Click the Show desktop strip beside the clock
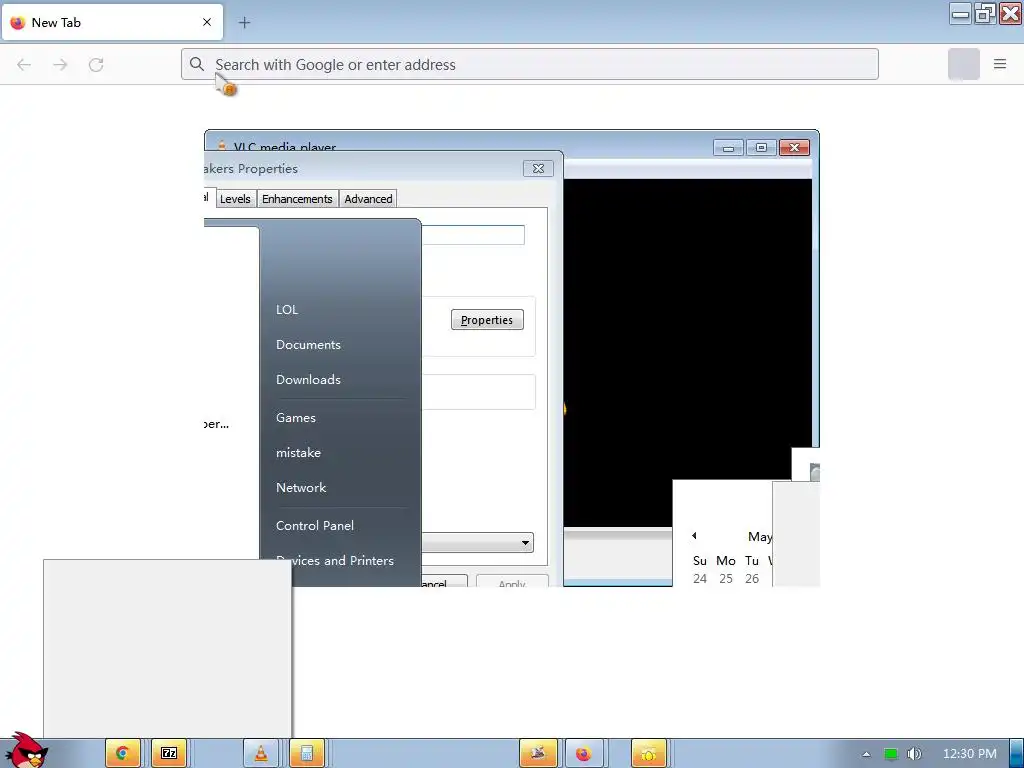Image resolution: width=1024 pixels, height=768 pixels. (1016, 754)
